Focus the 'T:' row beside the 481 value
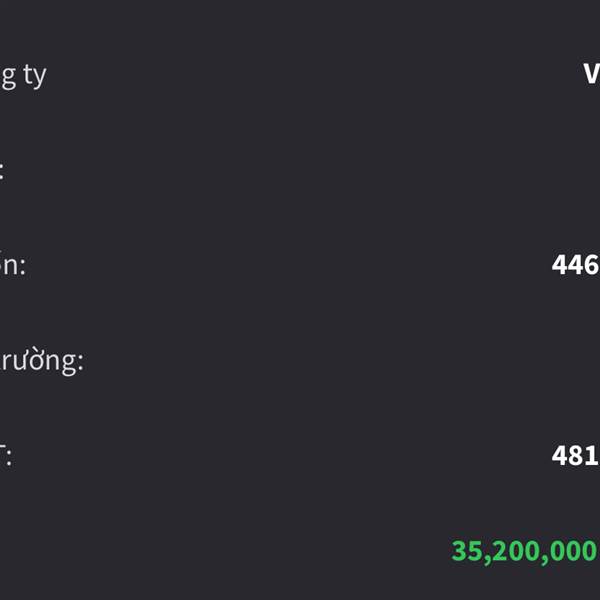 coord(6,456)
